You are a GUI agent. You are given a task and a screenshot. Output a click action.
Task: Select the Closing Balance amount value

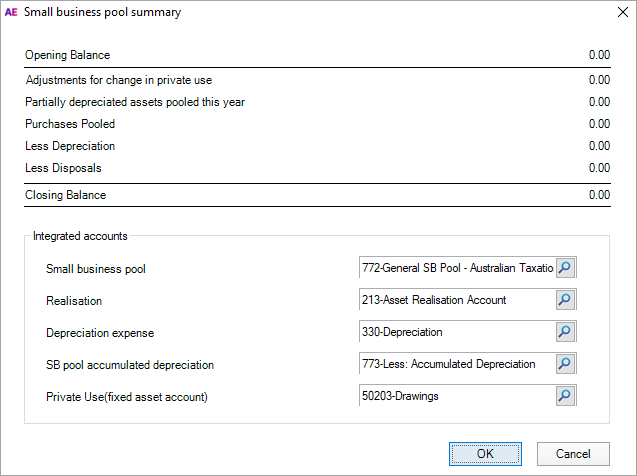coord(599,195)
